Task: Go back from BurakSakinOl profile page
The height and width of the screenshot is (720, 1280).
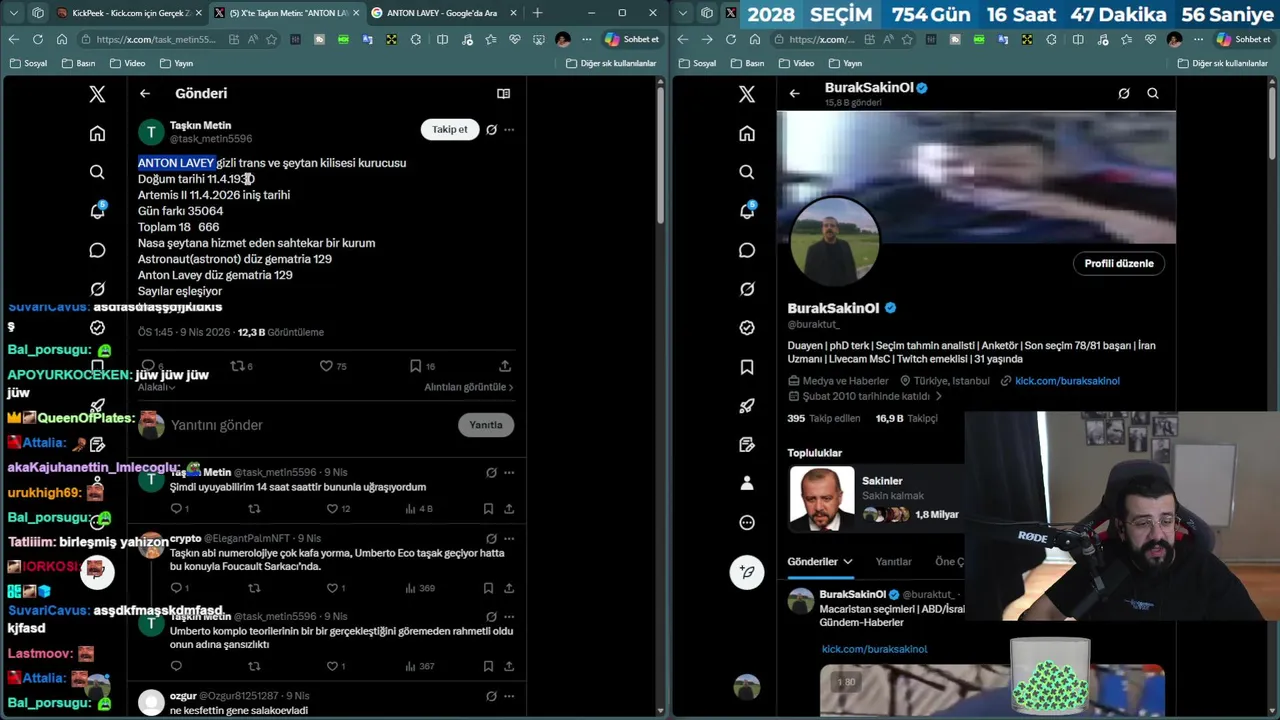Action: point(794,93)
